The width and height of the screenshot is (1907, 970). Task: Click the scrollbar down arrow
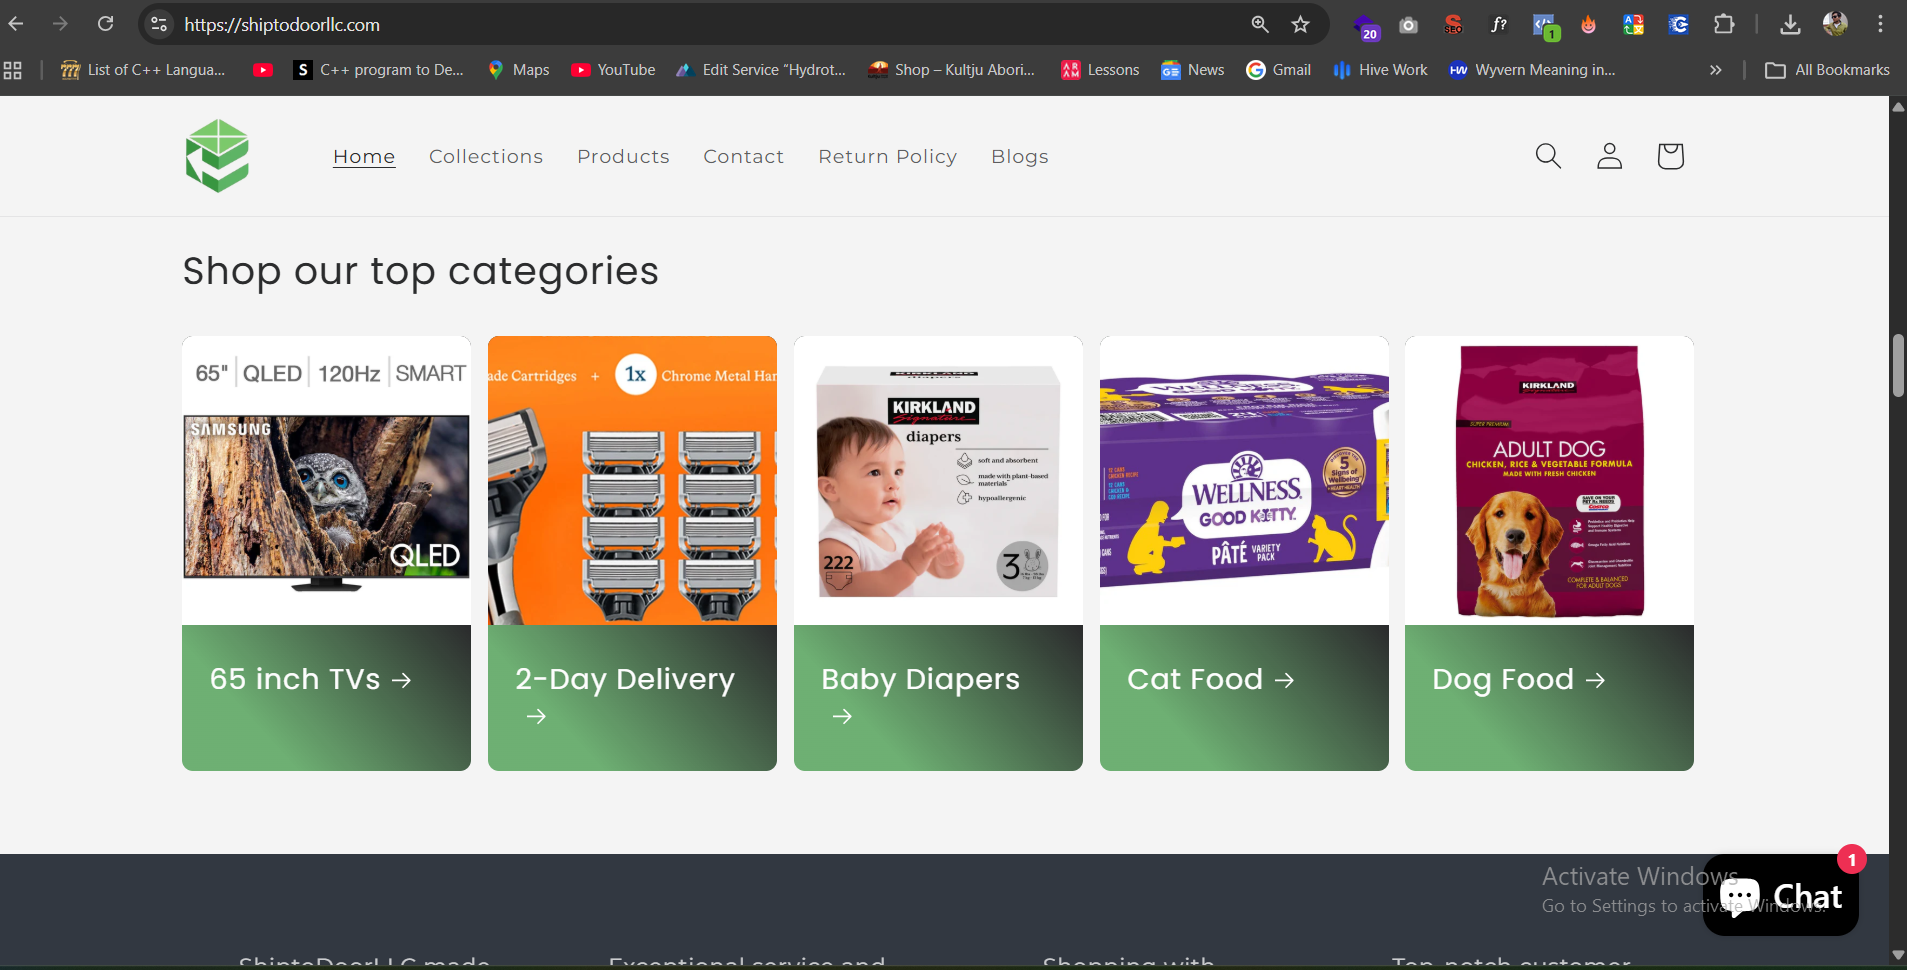click(1898, 955)
